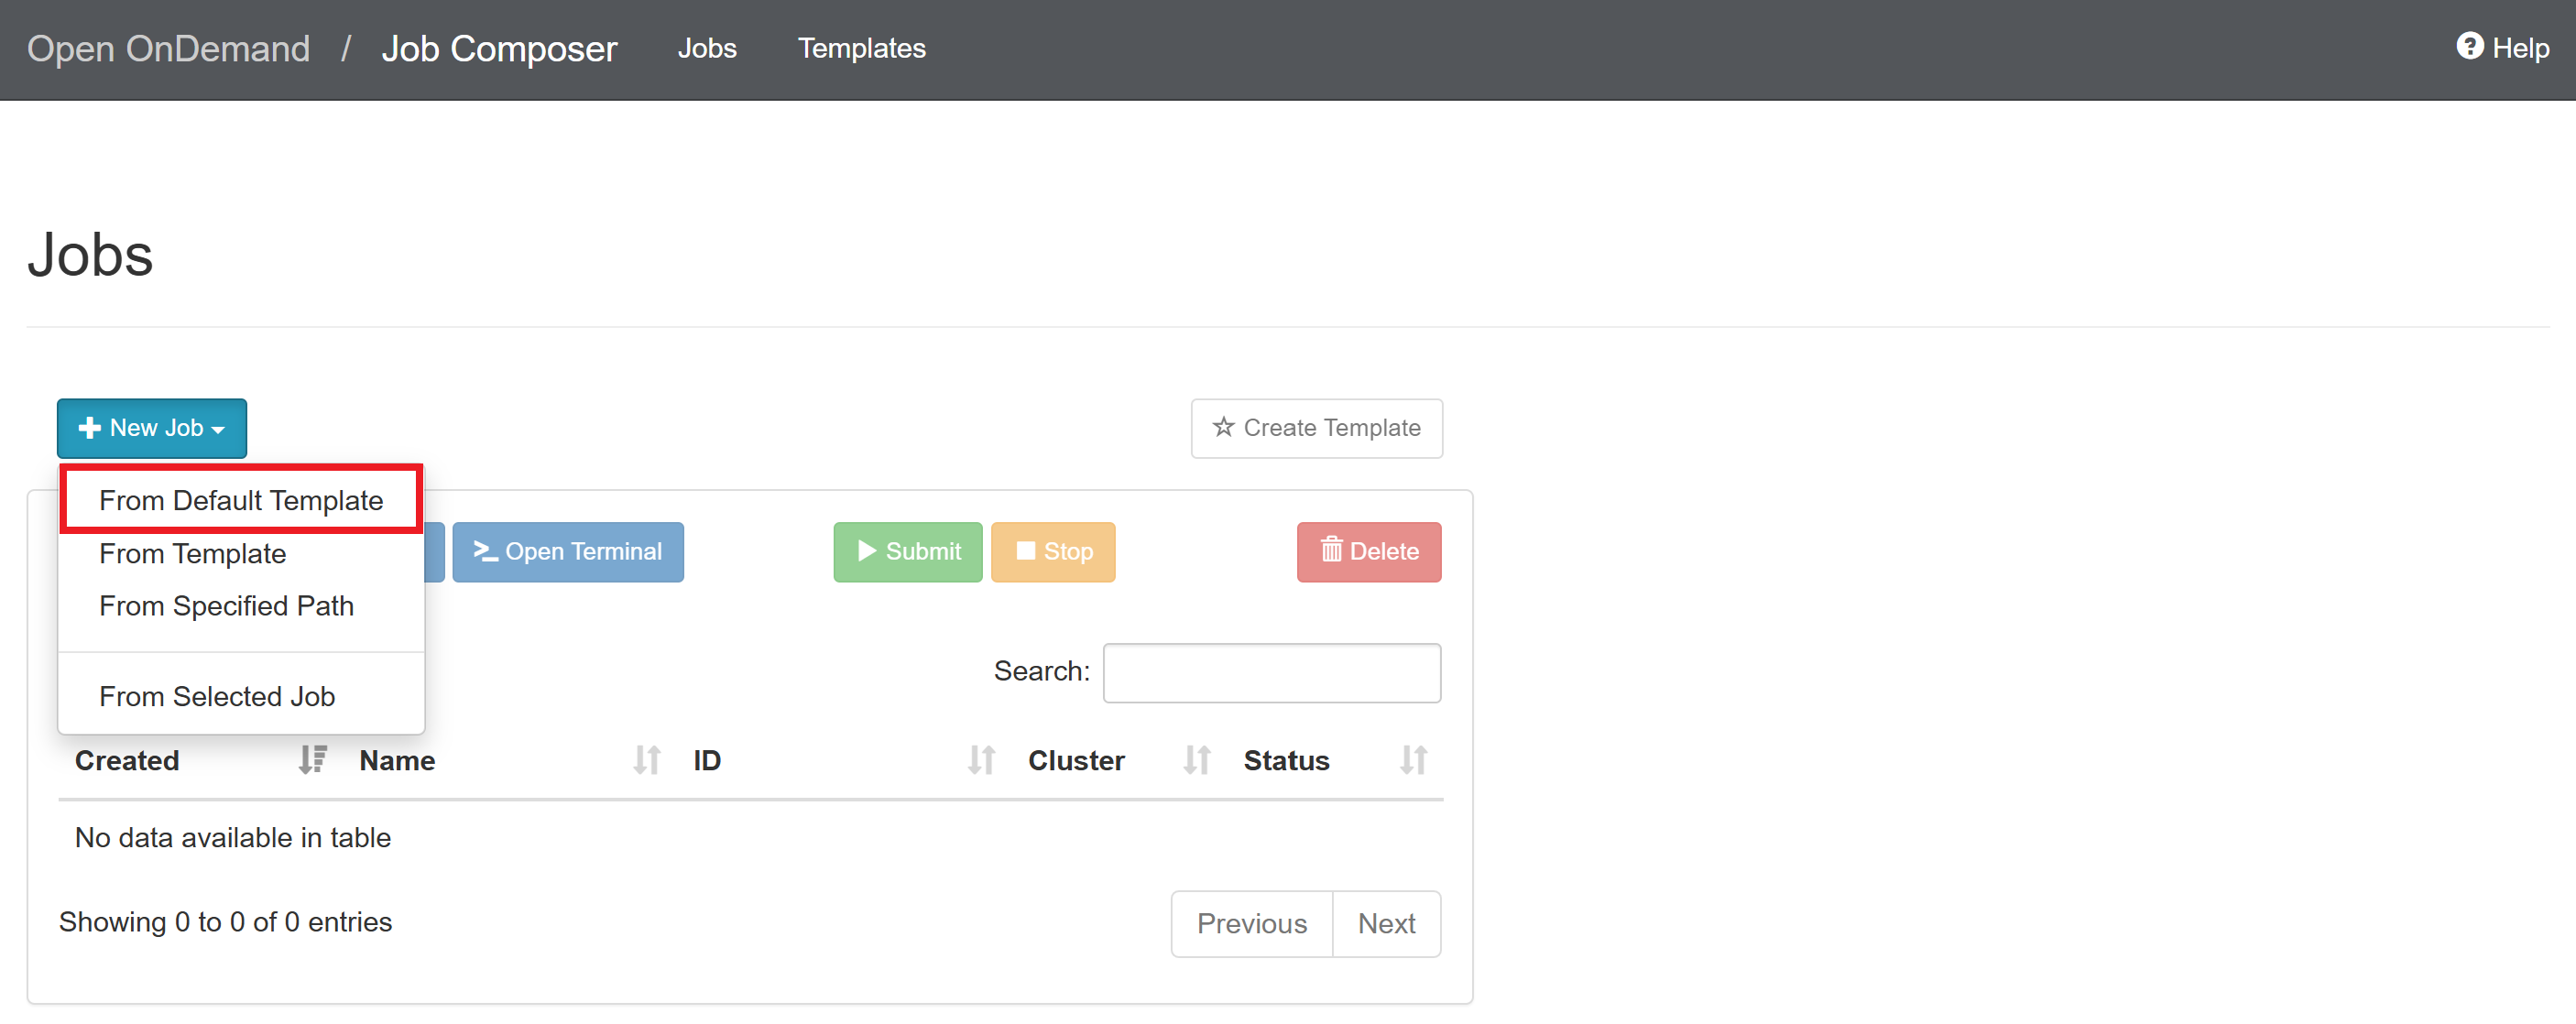This screenshot has width=2576, height=1024.
Task: Click the ID column sort arrows
Action: pyautogui.click(x=981, y=760)
